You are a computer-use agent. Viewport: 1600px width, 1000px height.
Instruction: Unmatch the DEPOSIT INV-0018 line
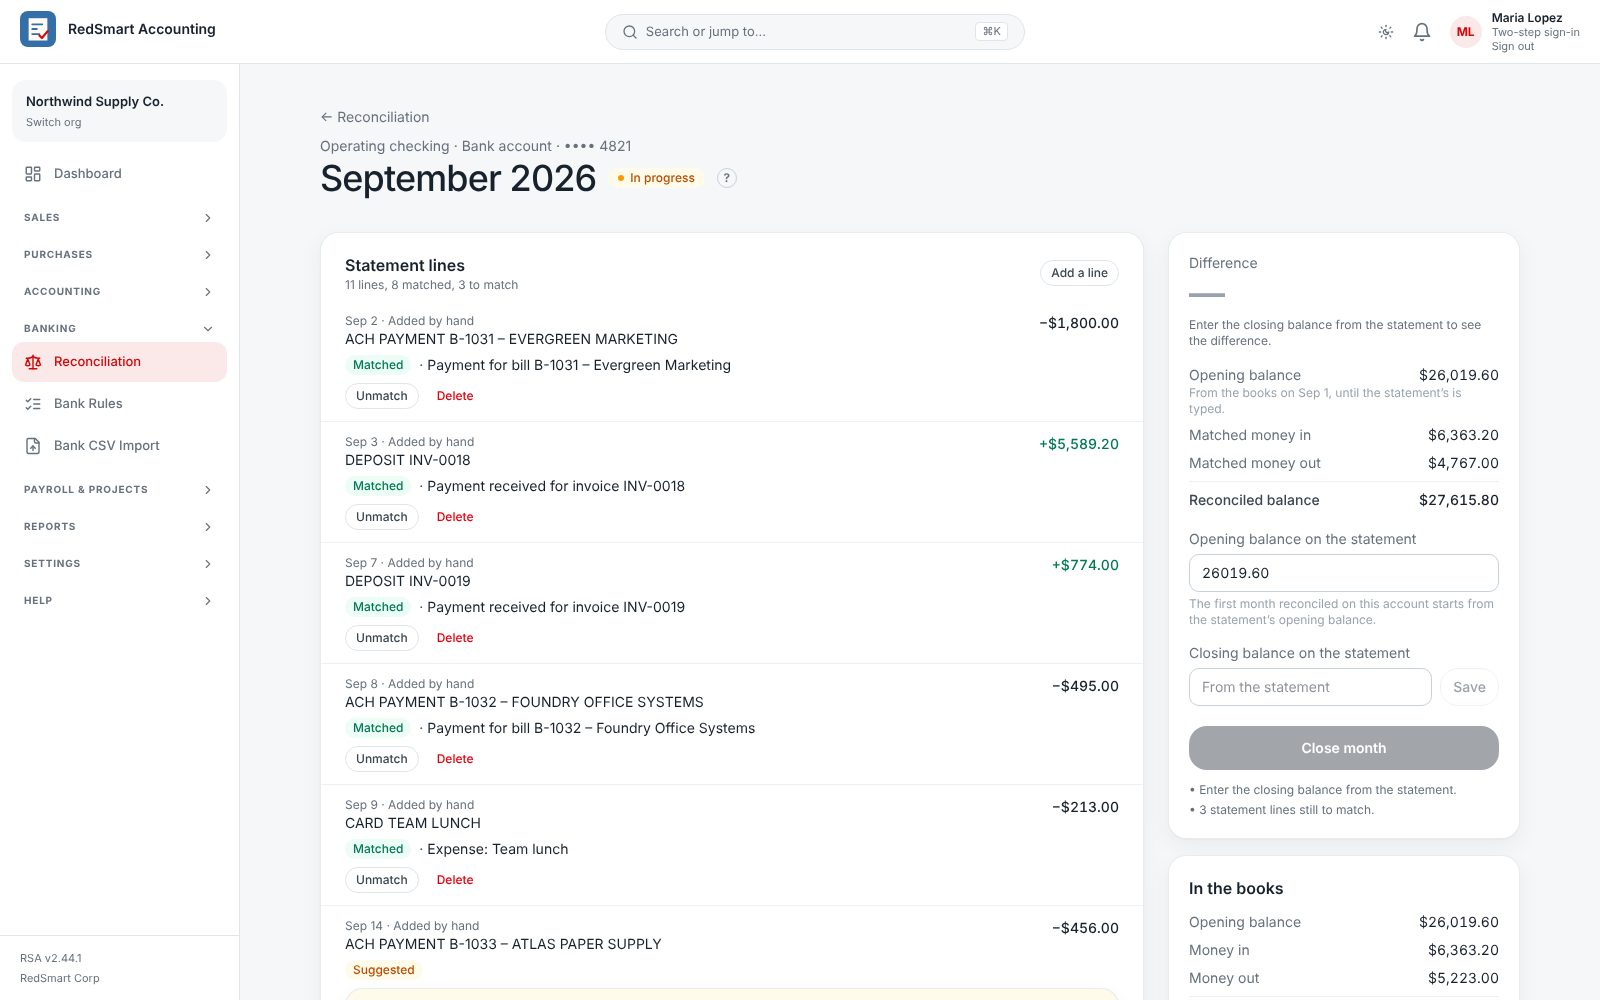382,517
